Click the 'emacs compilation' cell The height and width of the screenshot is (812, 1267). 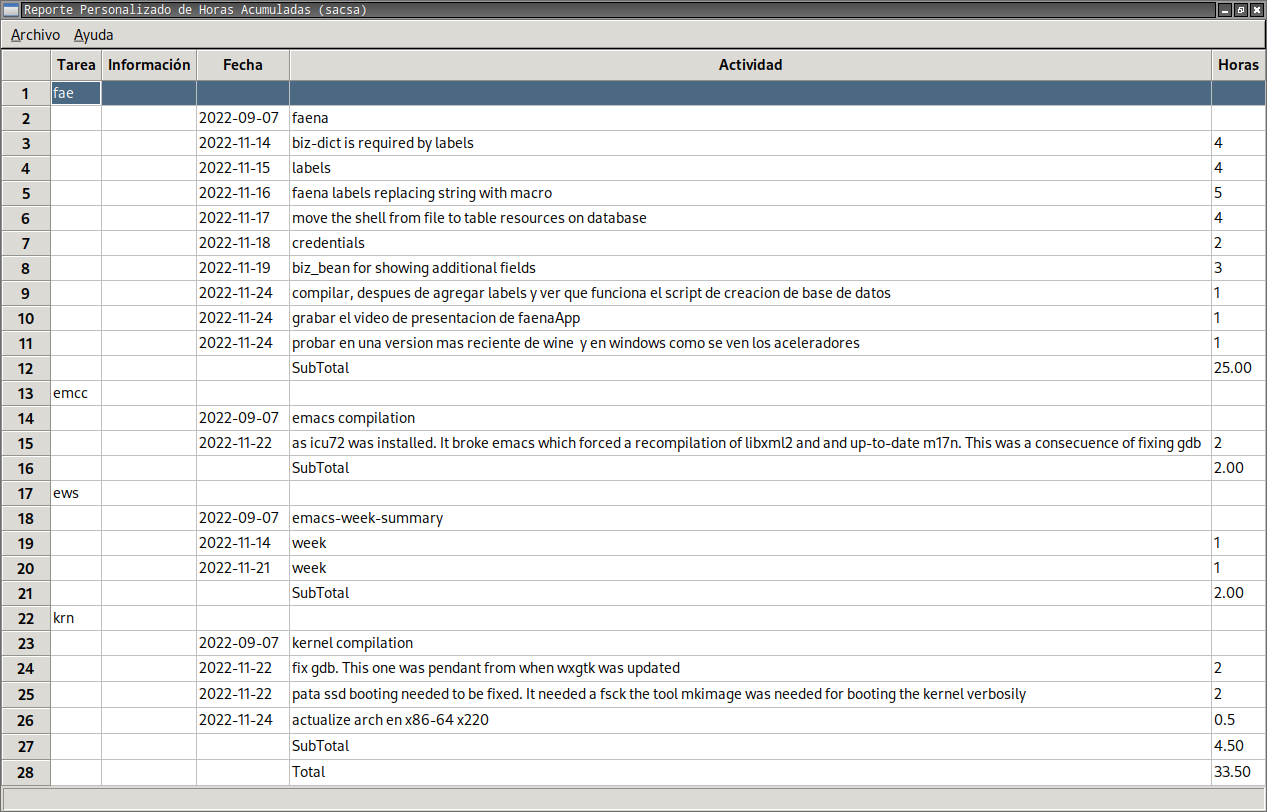click(750, 418)
